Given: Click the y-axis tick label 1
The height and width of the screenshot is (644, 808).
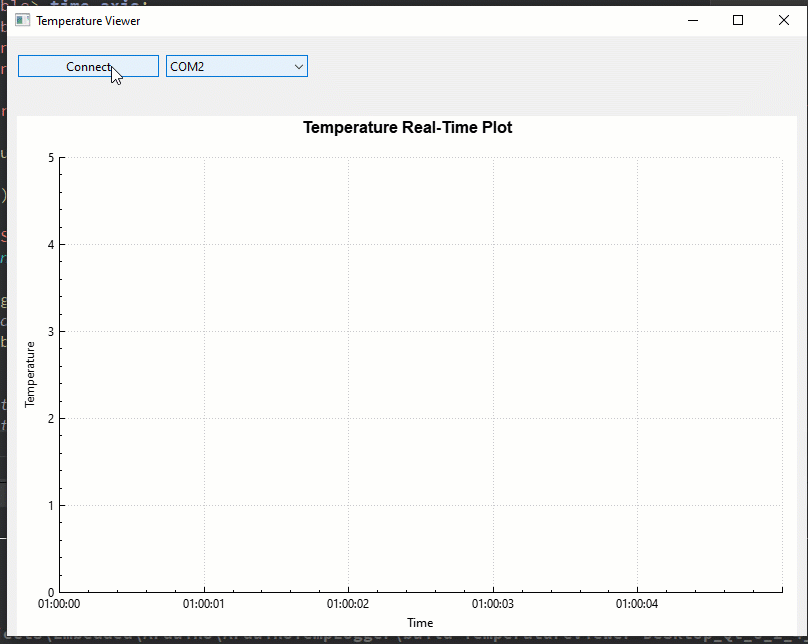Looking at the screenshot, I should coord(50,506).
